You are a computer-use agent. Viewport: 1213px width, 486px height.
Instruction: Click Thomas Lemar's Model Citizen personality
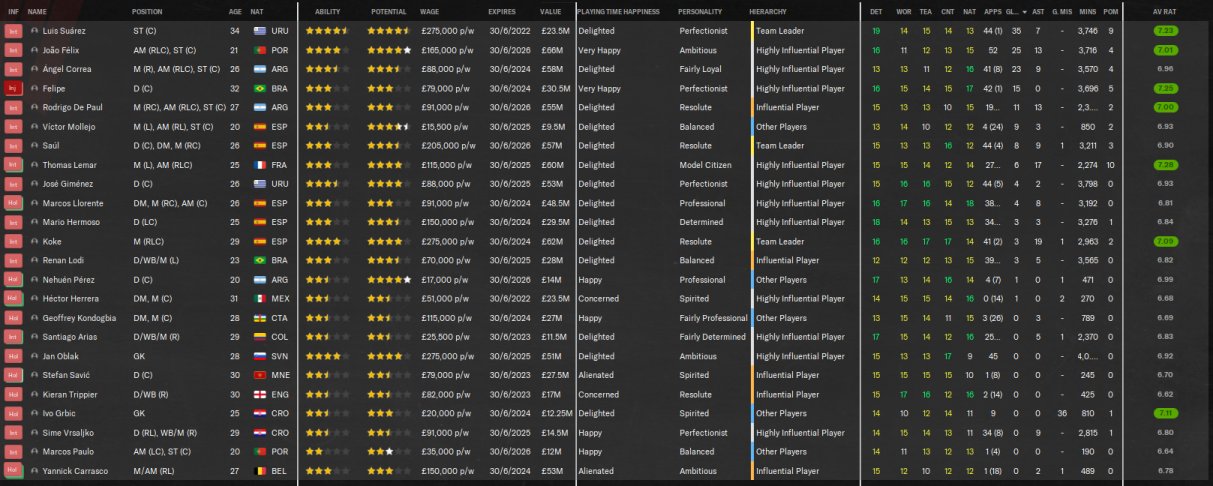(x=705, y=165)
